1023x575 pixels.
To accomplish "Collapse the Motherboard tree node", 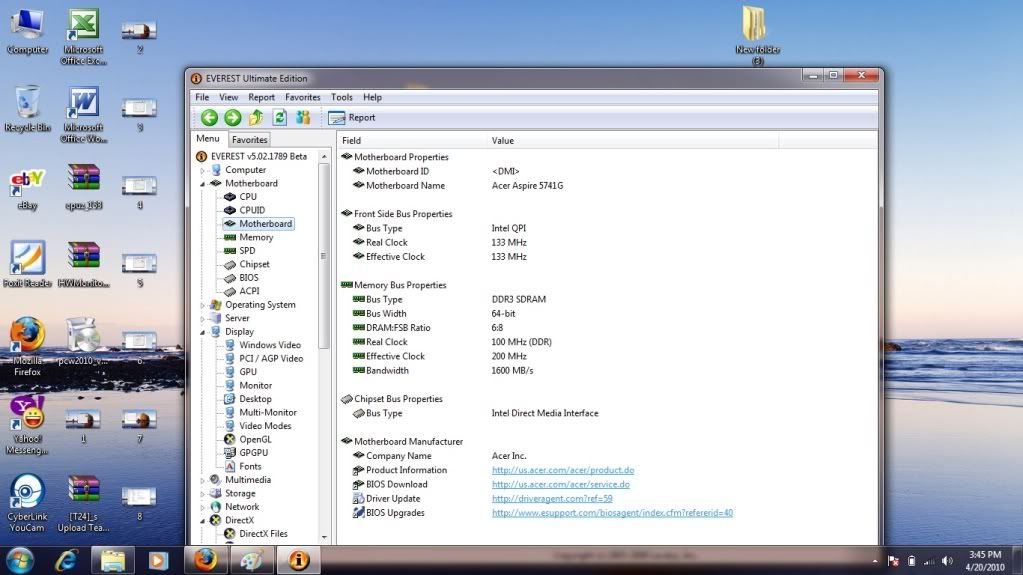I will point(203,184).
